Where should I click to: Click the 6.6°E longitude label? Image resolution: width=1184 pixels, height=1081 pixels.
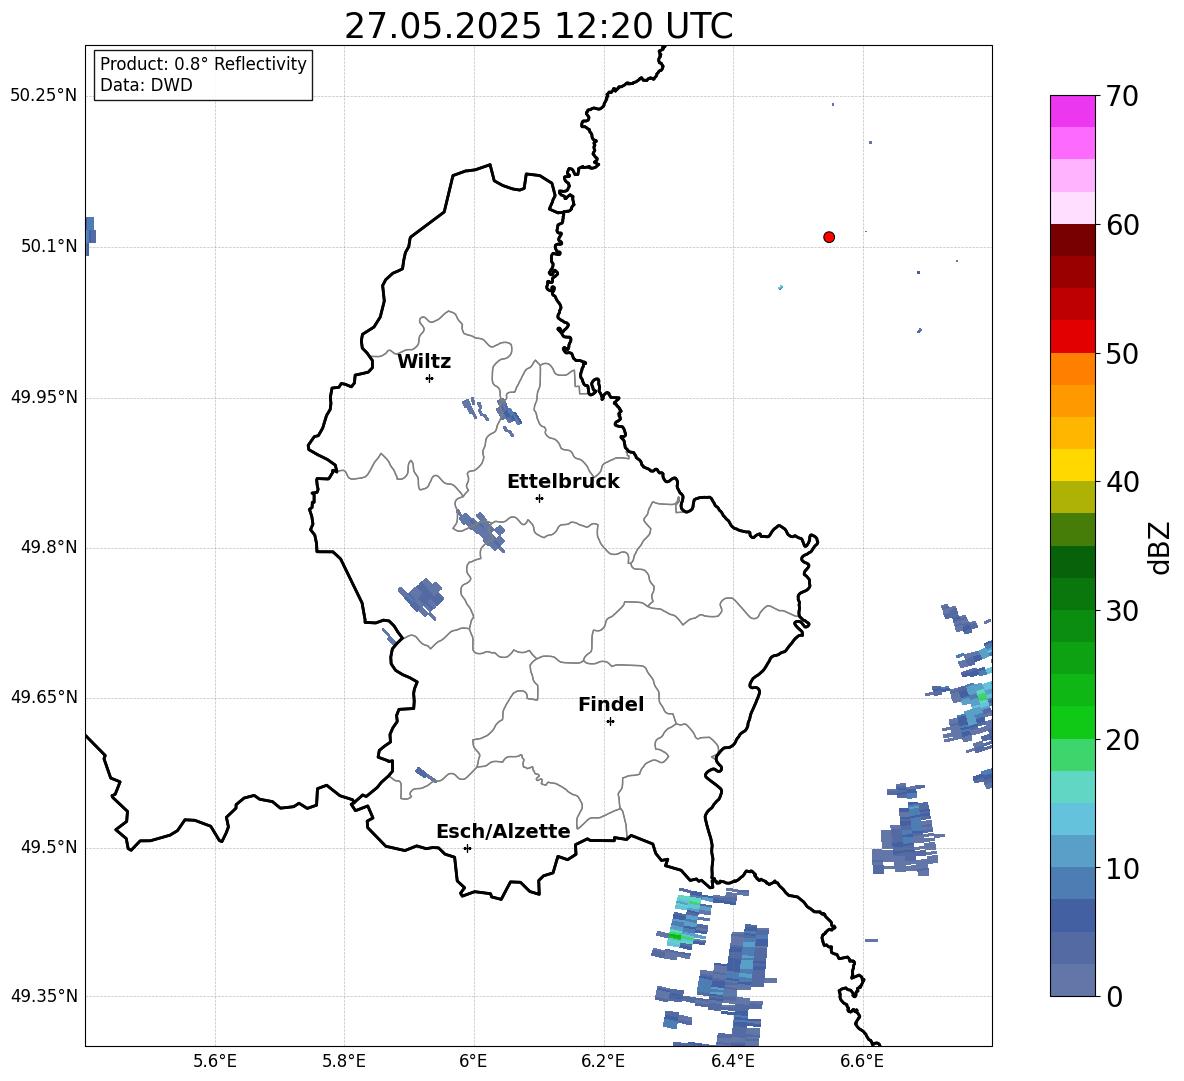(x=862, y=1061)
